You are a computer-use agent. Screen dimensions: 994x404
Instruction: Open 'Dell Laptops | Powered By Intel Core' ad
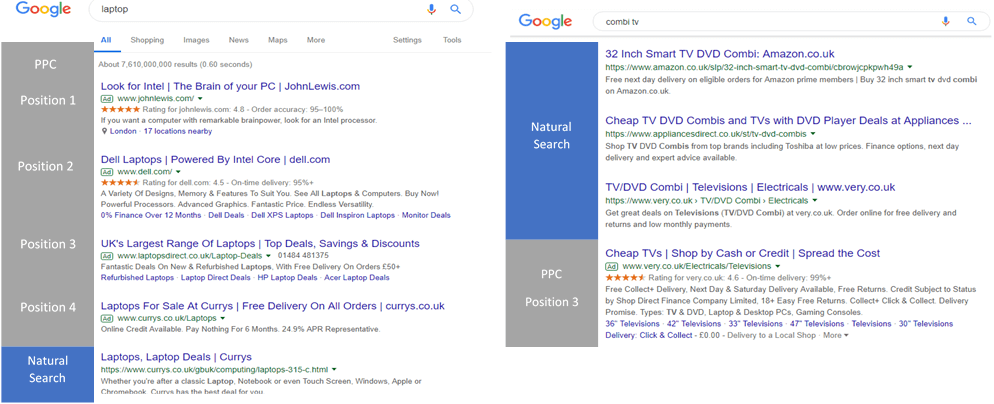coord(216,159)
